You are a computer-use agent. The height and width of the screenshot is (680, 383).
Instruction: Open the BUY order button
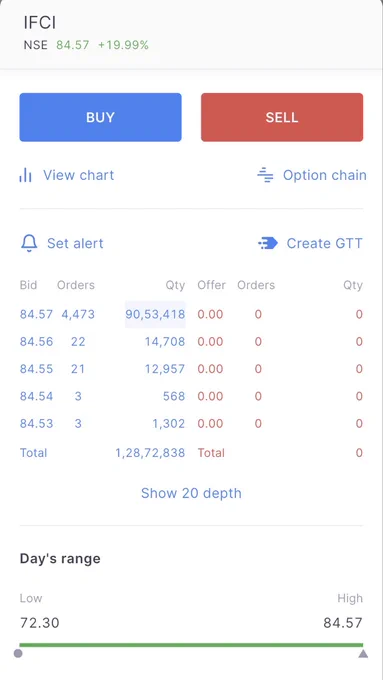(x=100, y=117)
